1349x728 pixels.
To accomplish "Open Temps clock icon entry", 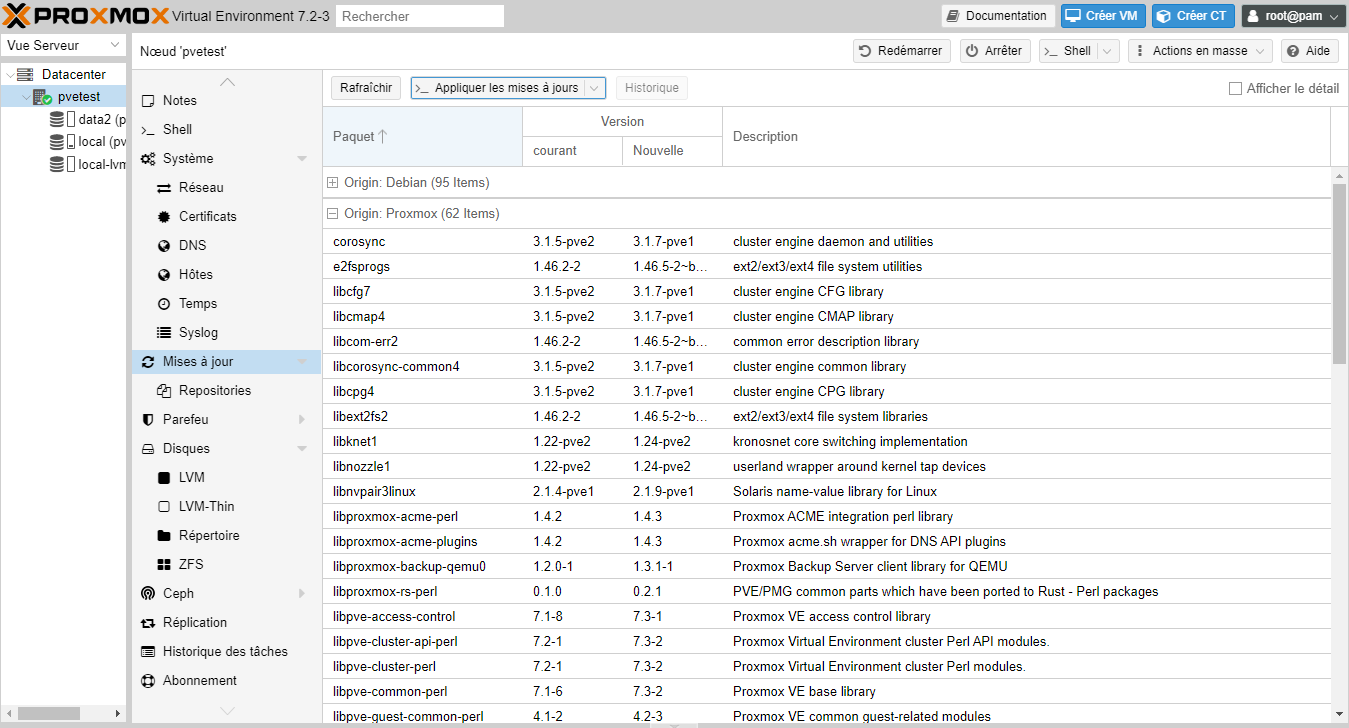I will 164,303.
